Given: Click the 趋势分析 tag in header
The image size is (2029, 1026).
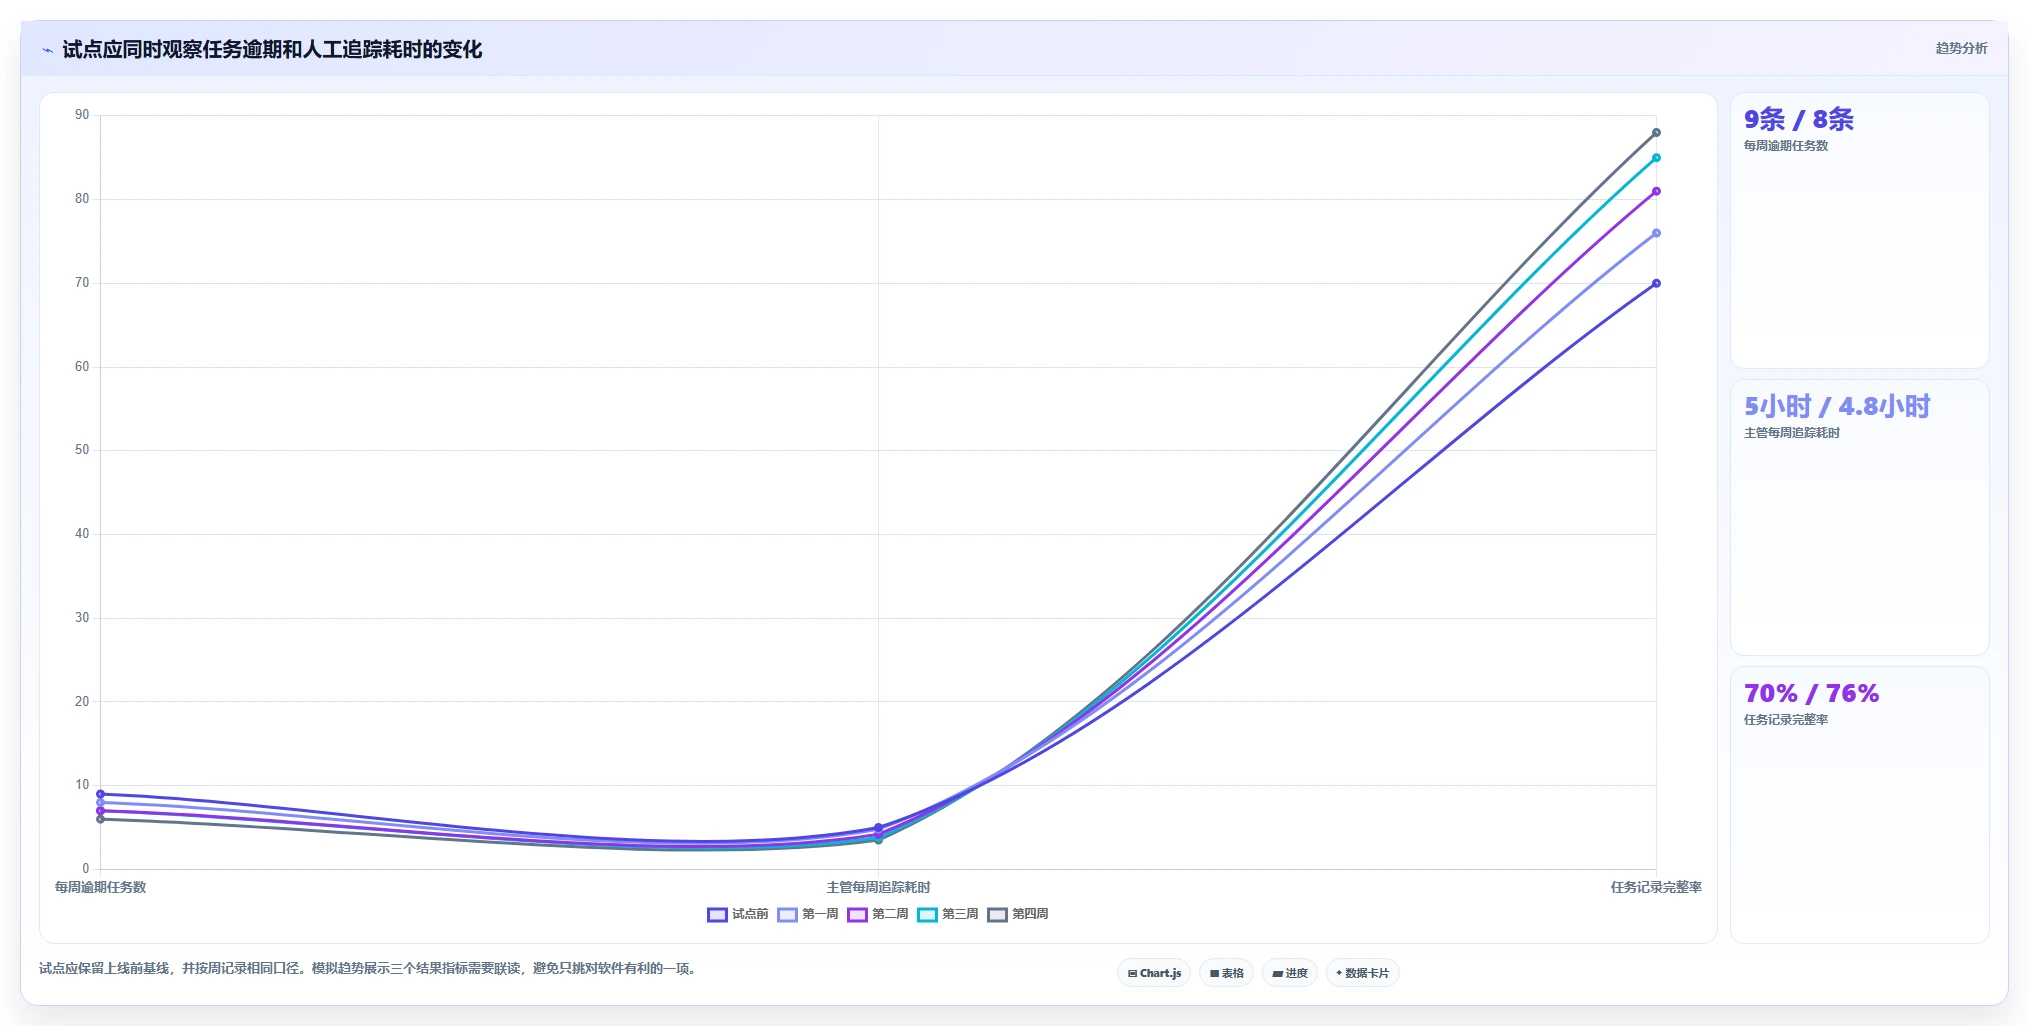Looking at the screenshot, I should 1961,48.
